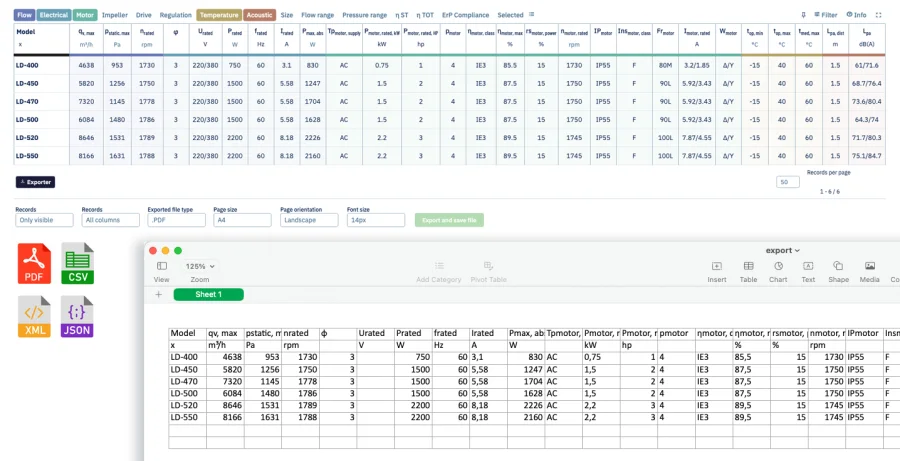The image size is (900, 461).
Task: Select the XML file format icon
Action: (34, 316)
